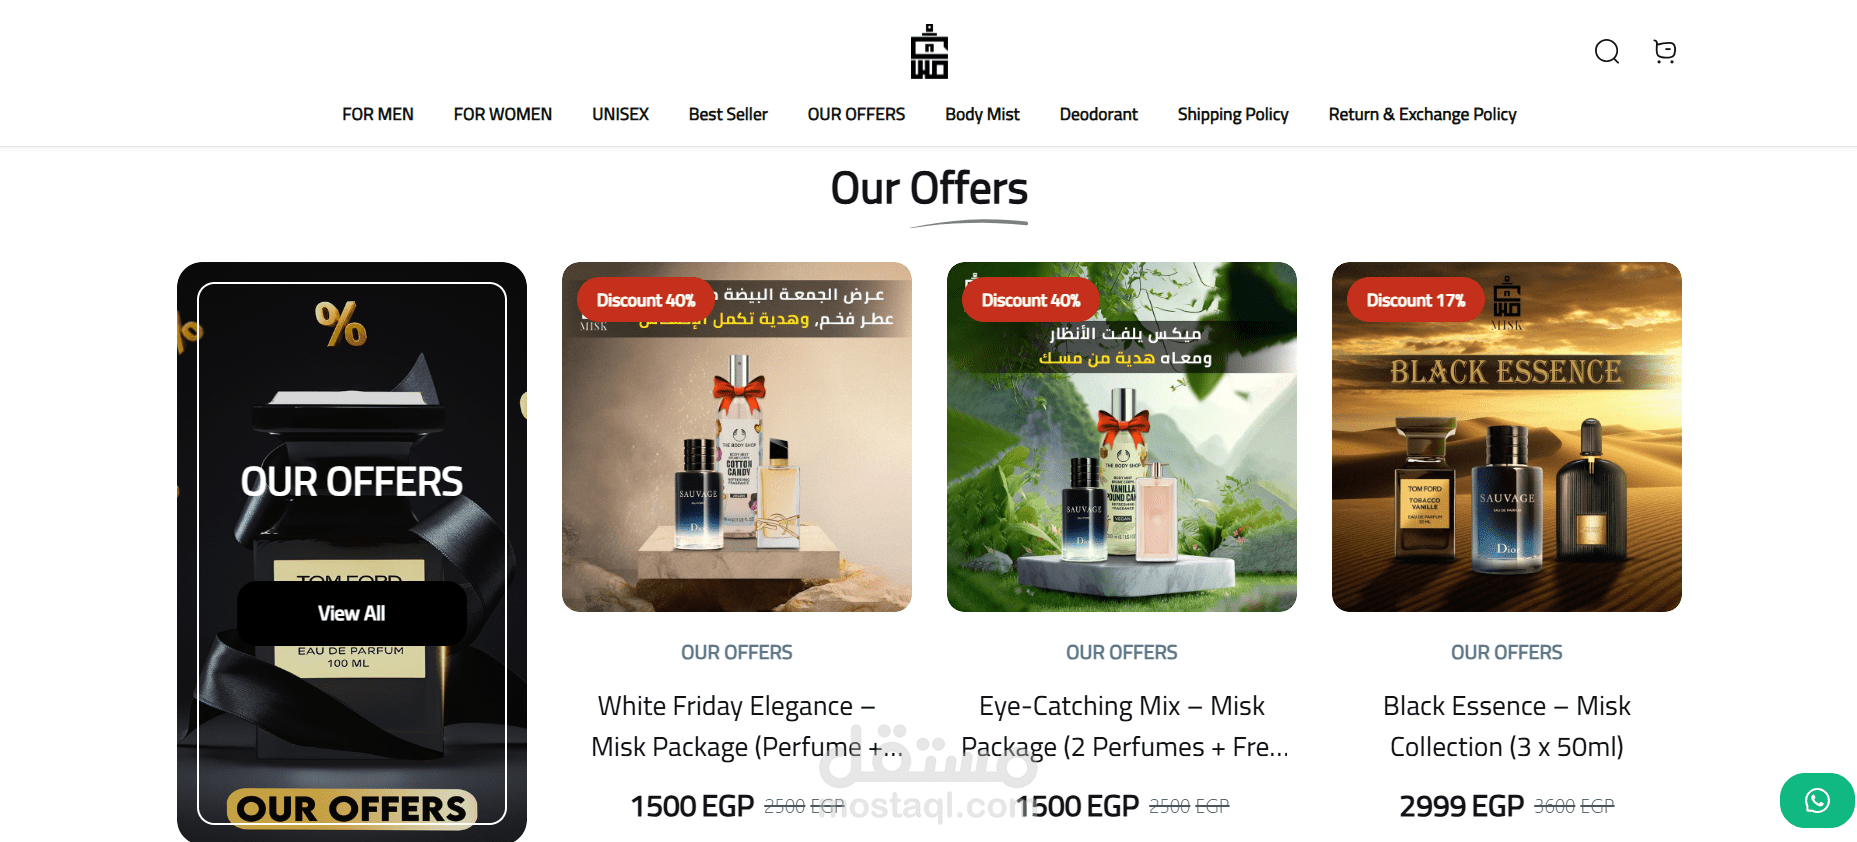Screen dimensions: 1857x842
Task: Open Return & Exchange Policy
Action: pos(1422,114)
